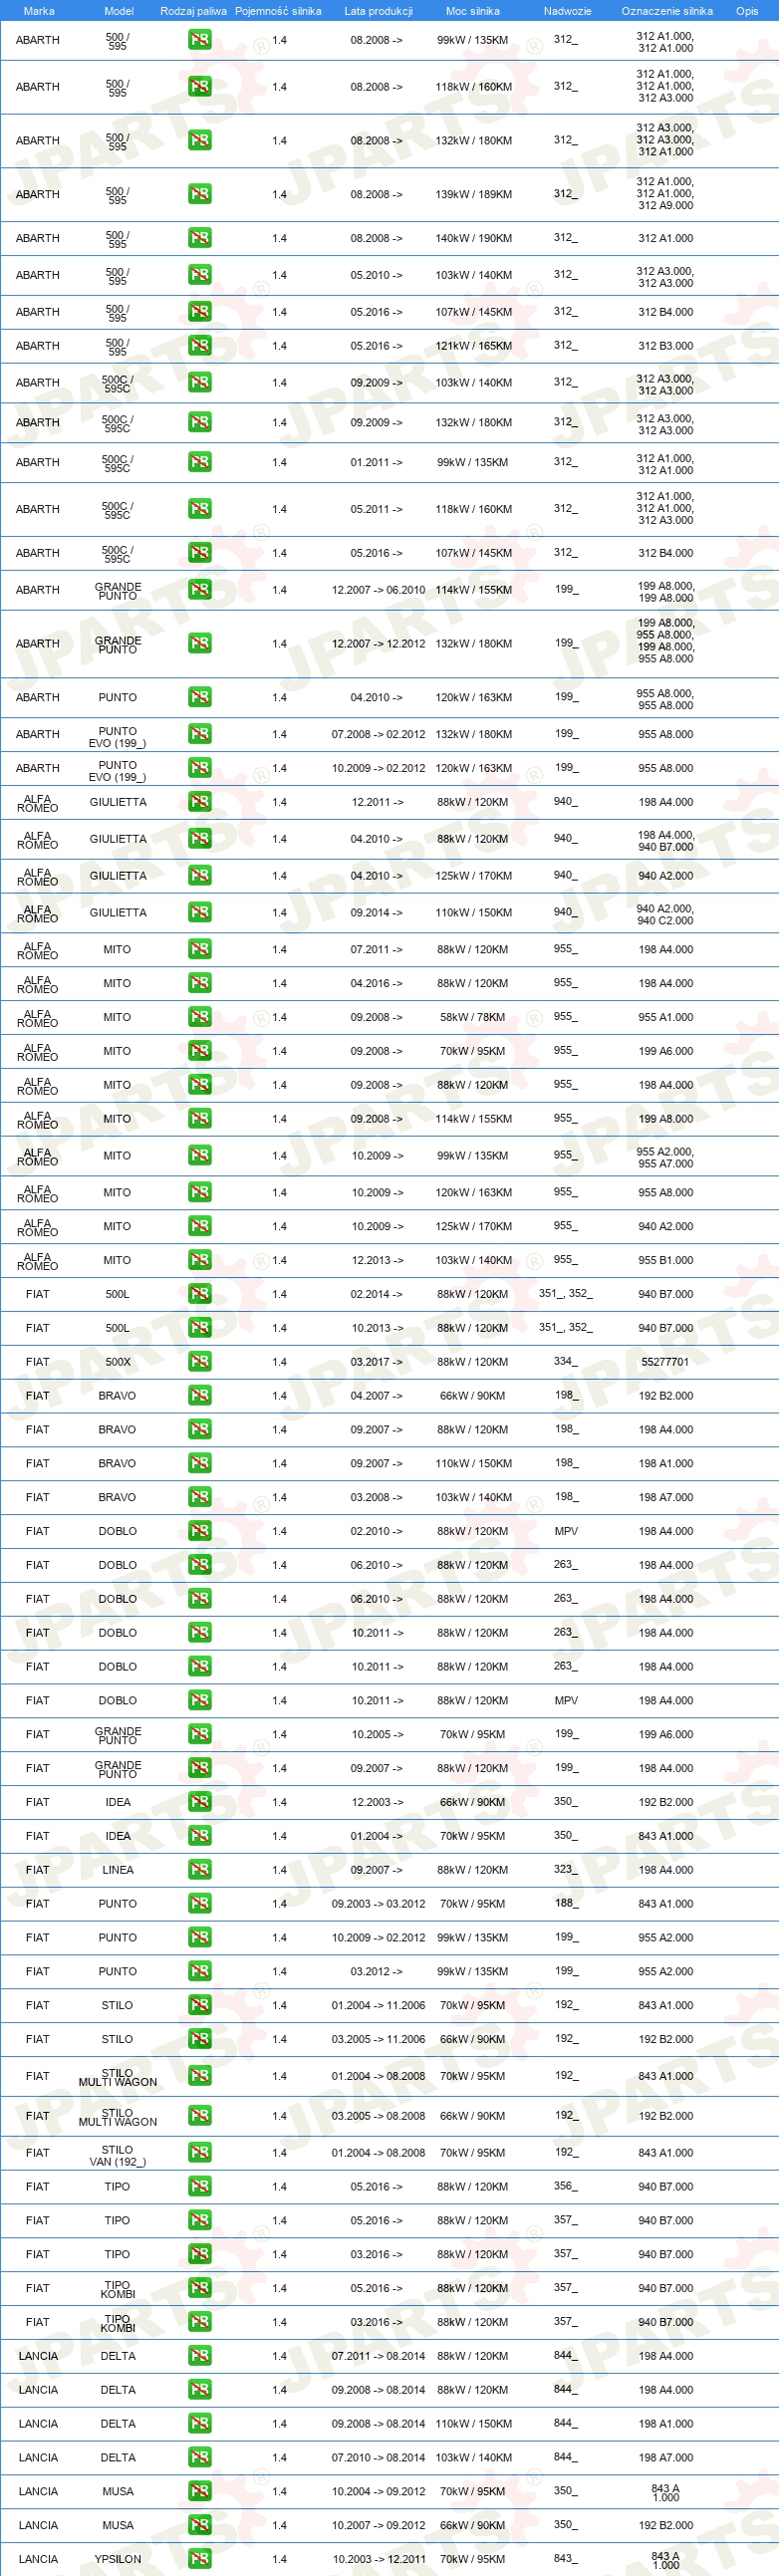The image size is (779, 2576).
Task: Click fuel icon in Abarth 139kW/189KM row
Action: [x=199, y=194]
